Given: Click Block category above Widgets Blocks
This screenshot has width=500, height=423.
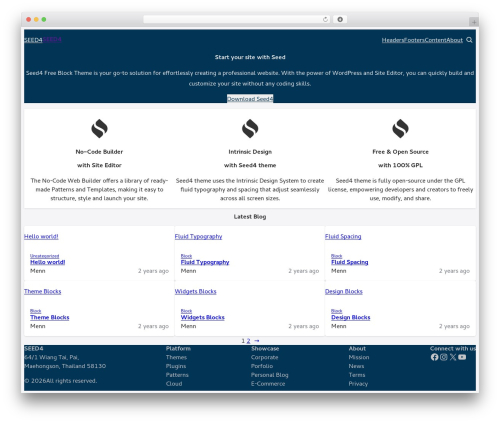Looking at the screenshot, I should tap(186, 311).
